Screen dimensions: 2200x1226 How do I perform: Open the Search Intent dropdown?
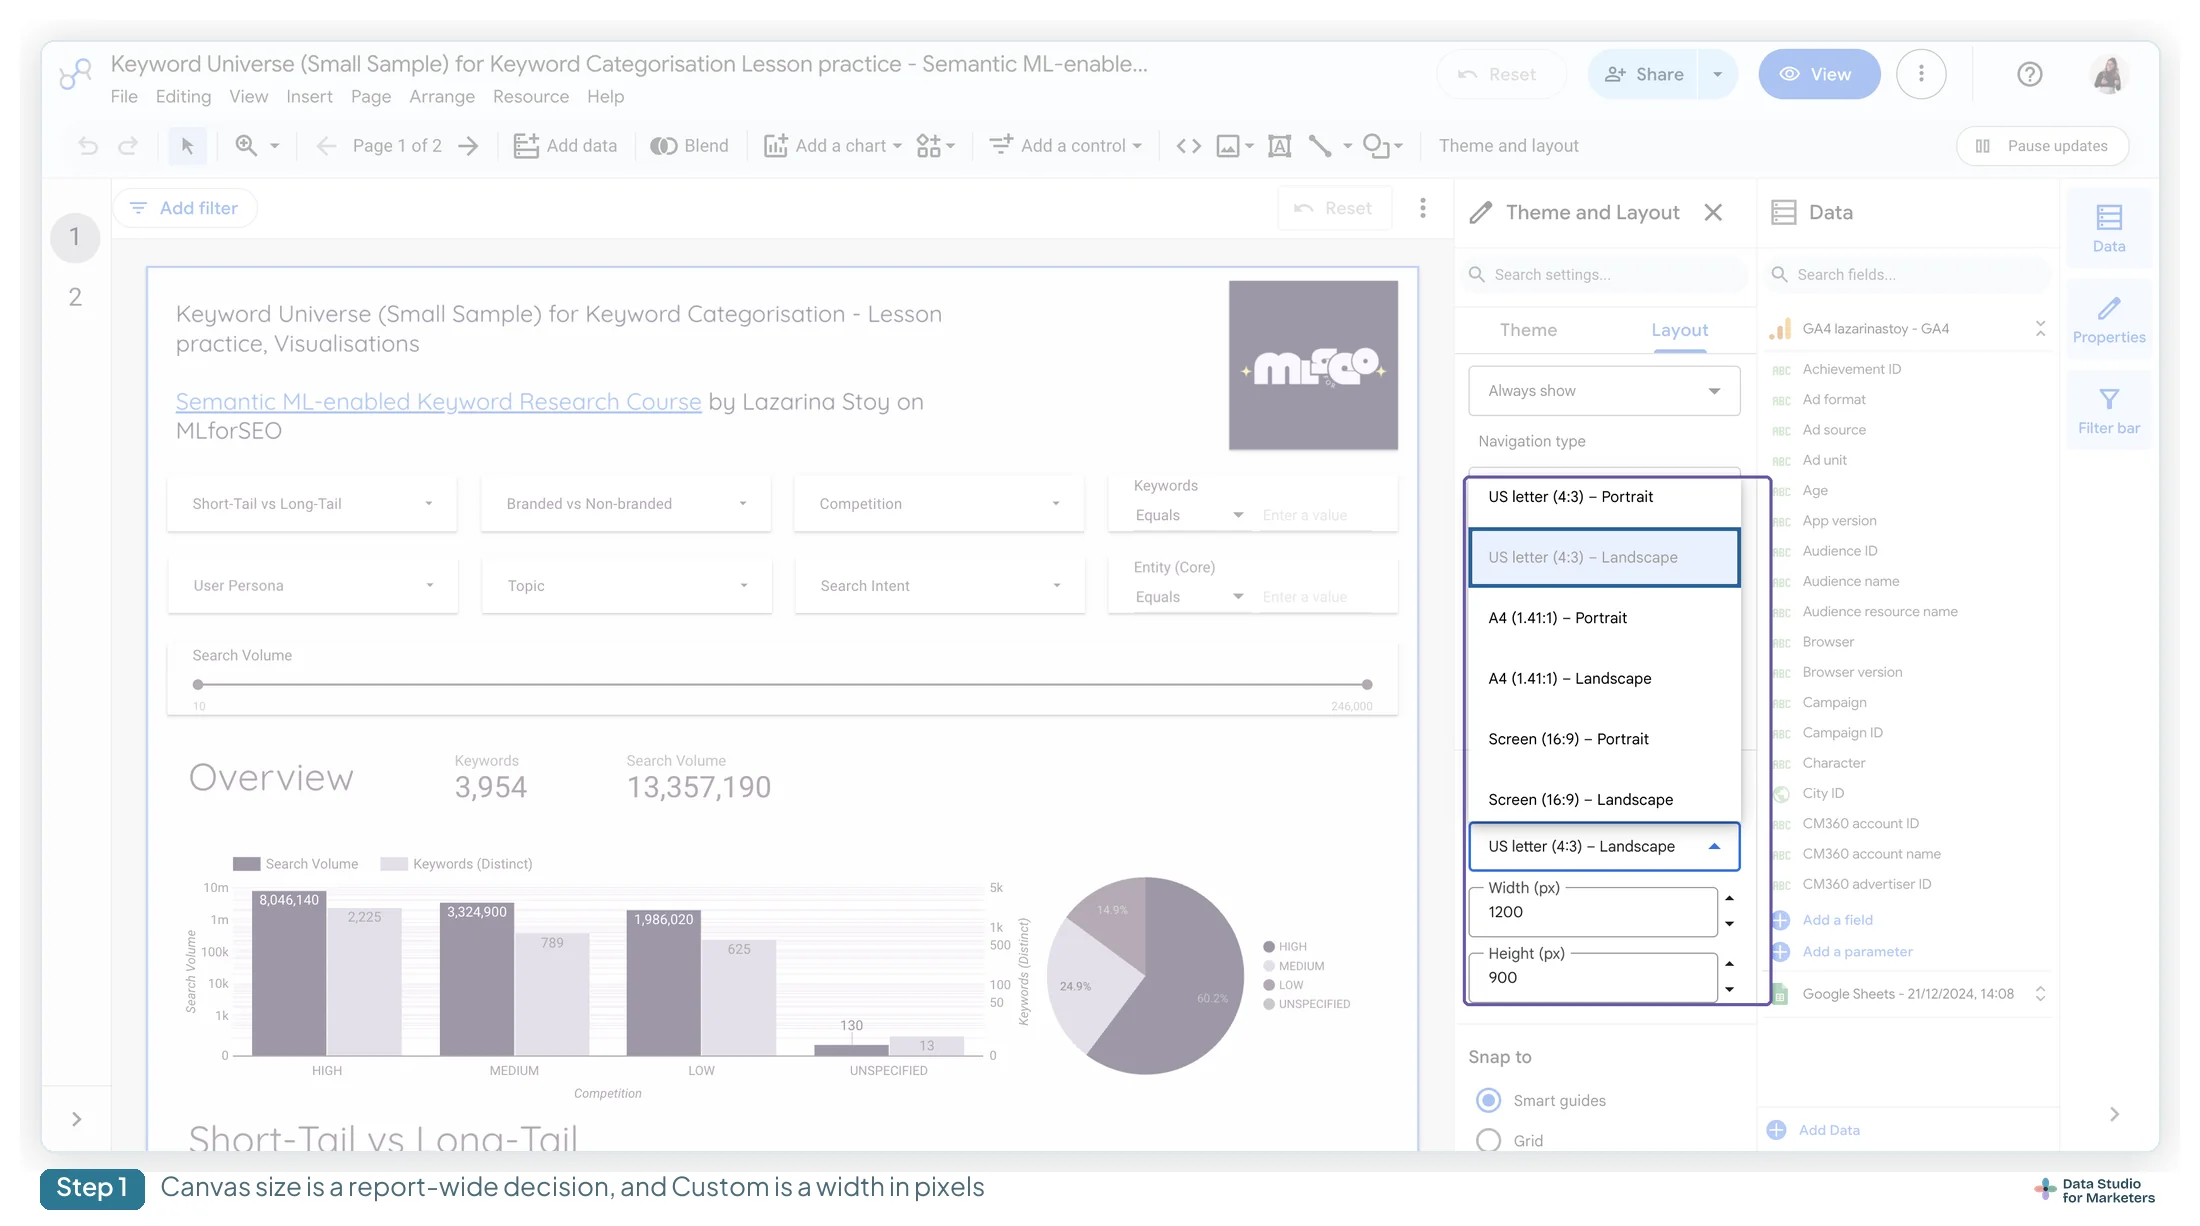(939, 586)
